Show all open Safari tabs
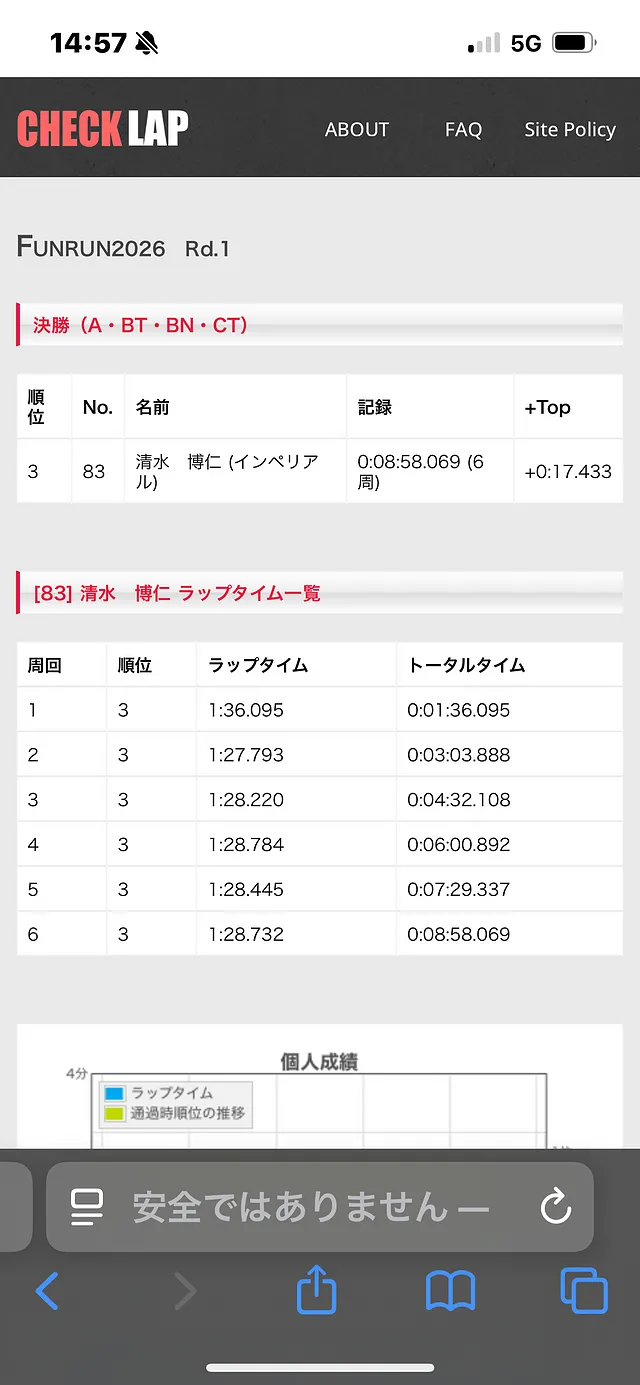640x1385 pixels. 584,1291
